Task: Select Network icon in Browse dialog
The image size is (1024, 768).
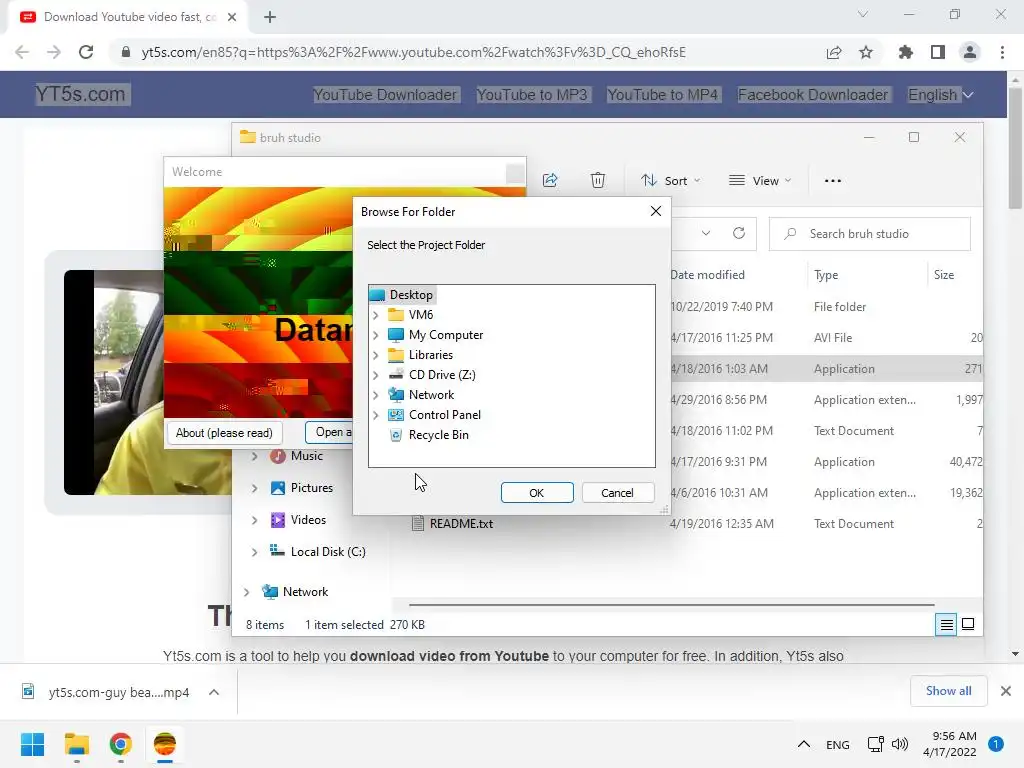Action: click(396, 395)
